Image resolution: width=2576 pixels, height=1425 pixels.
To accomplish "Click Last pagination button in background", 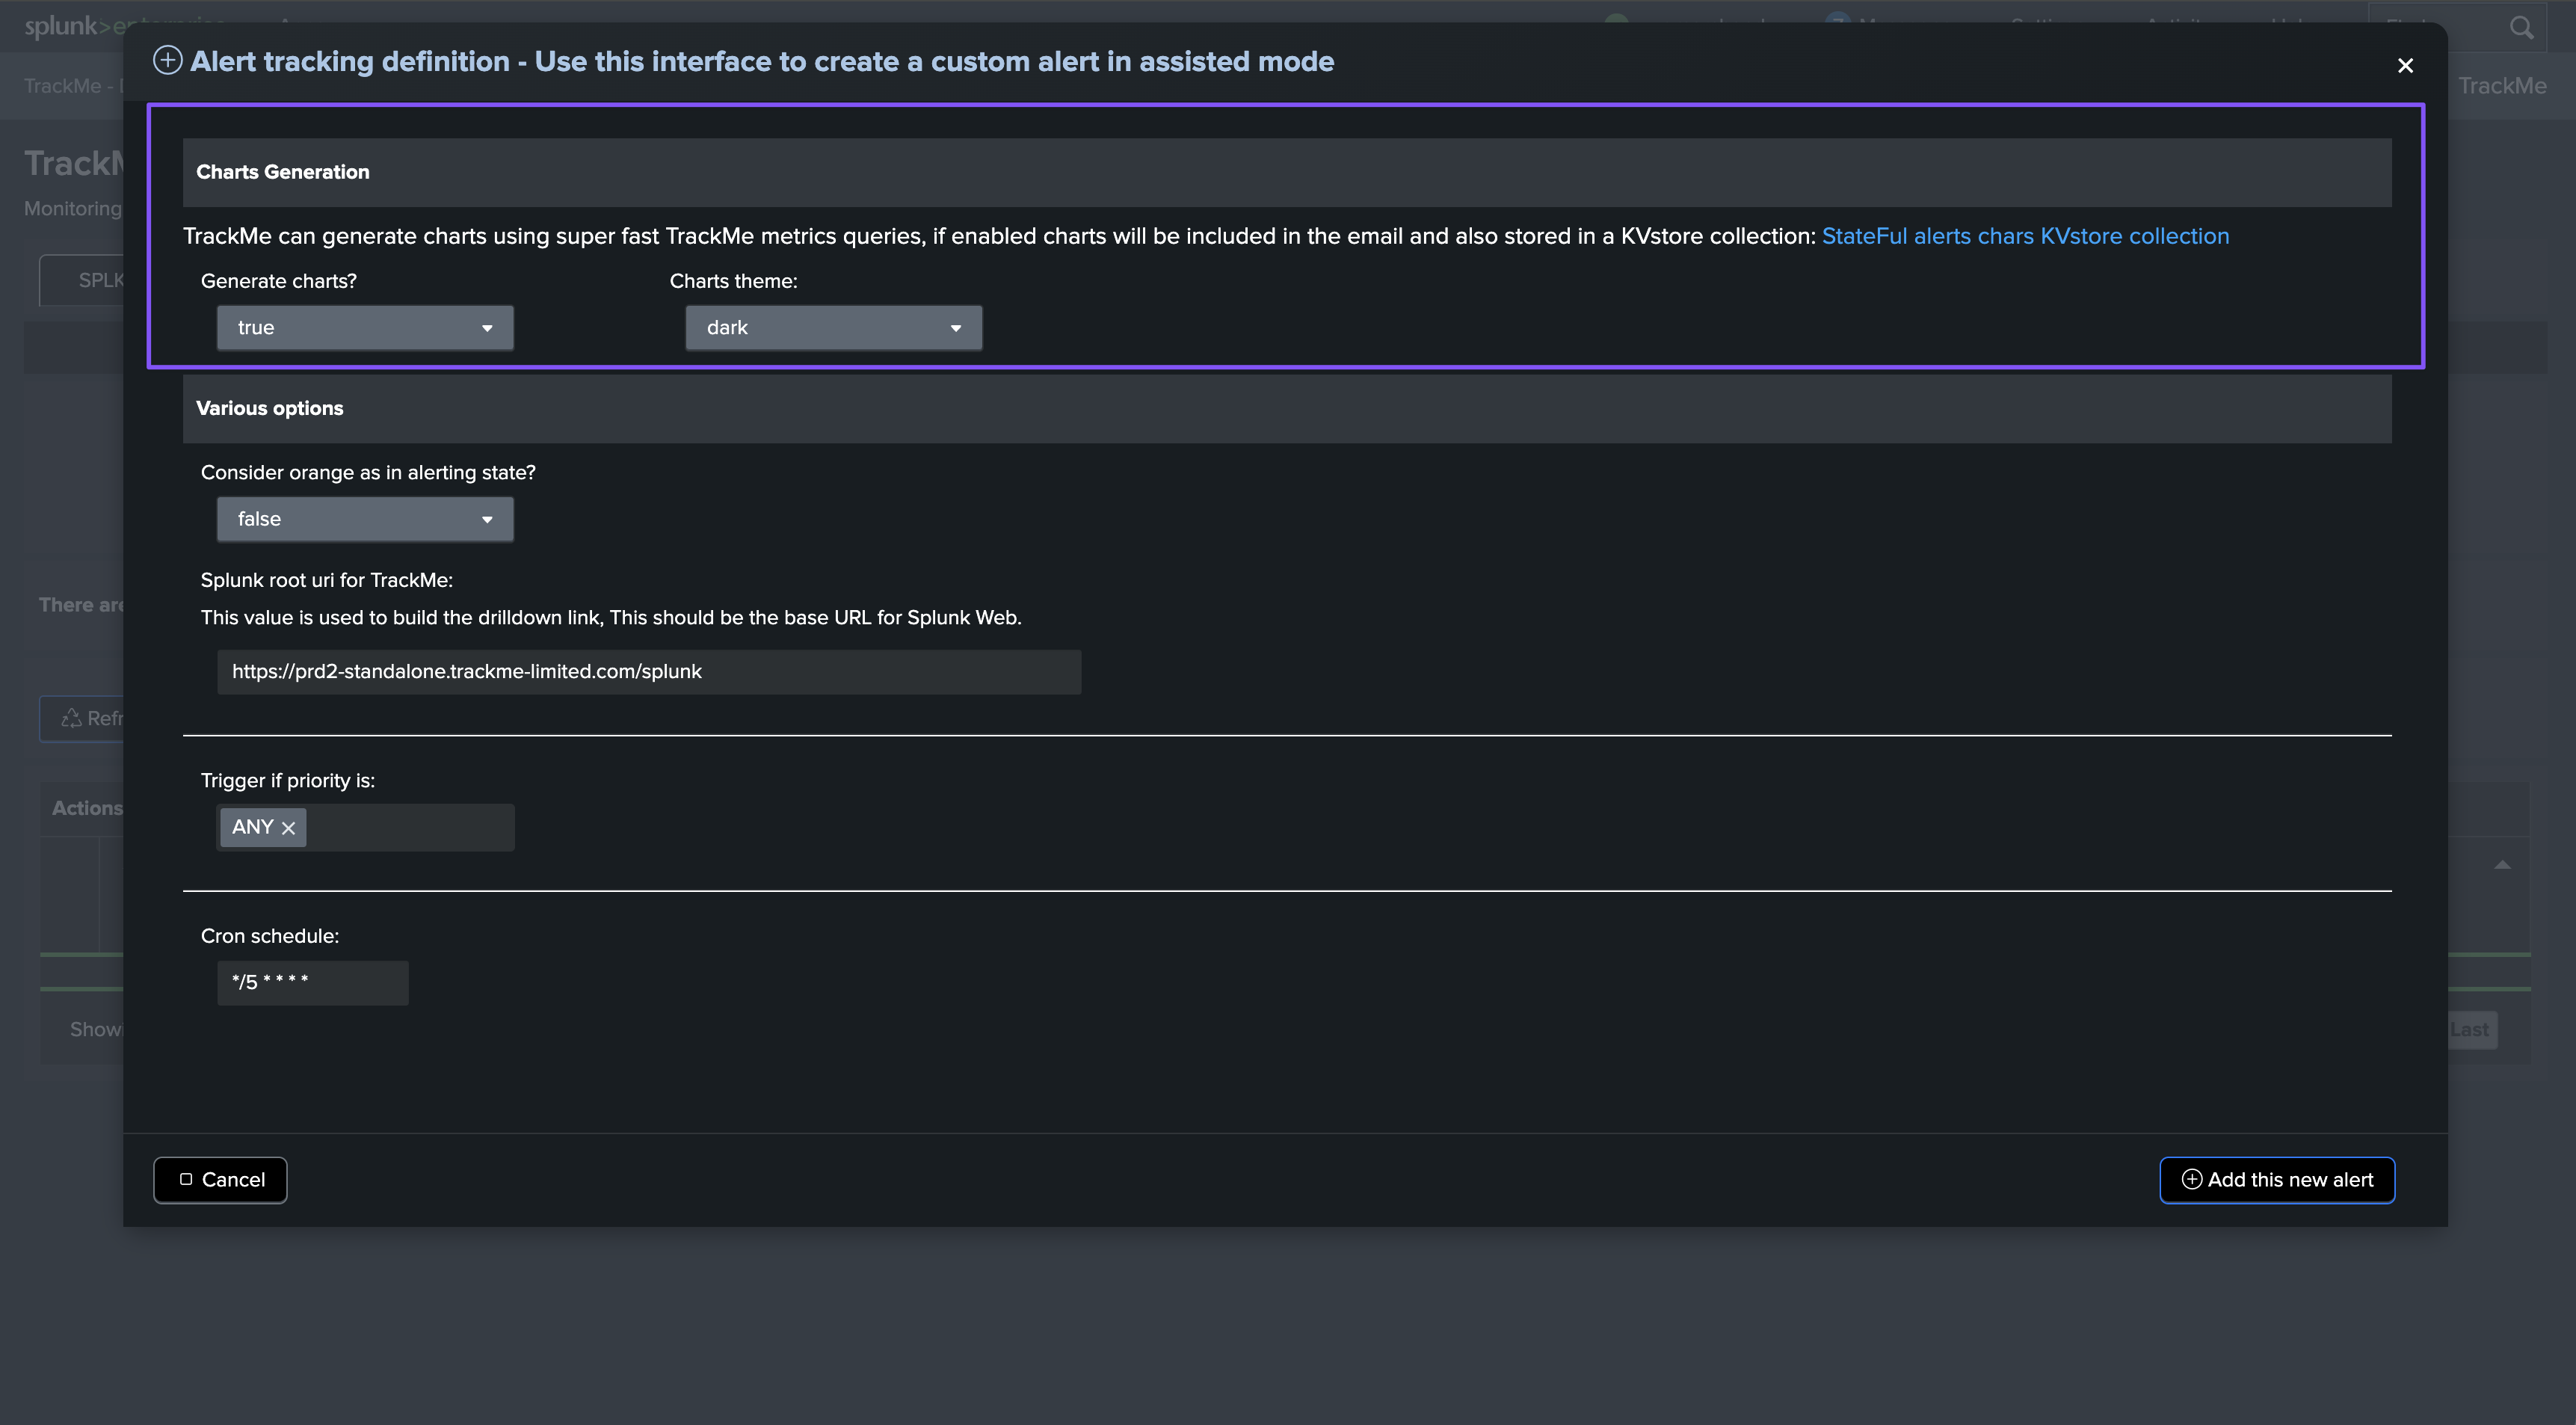I will (2472, 1029).
